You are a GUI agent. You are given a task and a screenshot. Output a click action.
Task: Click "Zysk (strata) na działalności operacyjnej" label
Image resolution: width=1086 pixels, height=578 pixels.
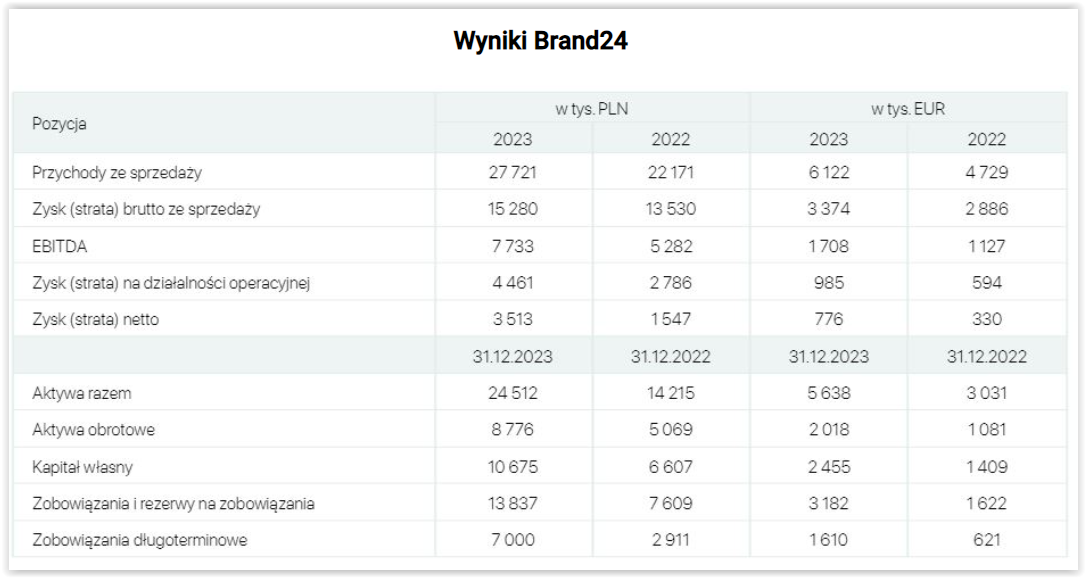coord(171,282)
